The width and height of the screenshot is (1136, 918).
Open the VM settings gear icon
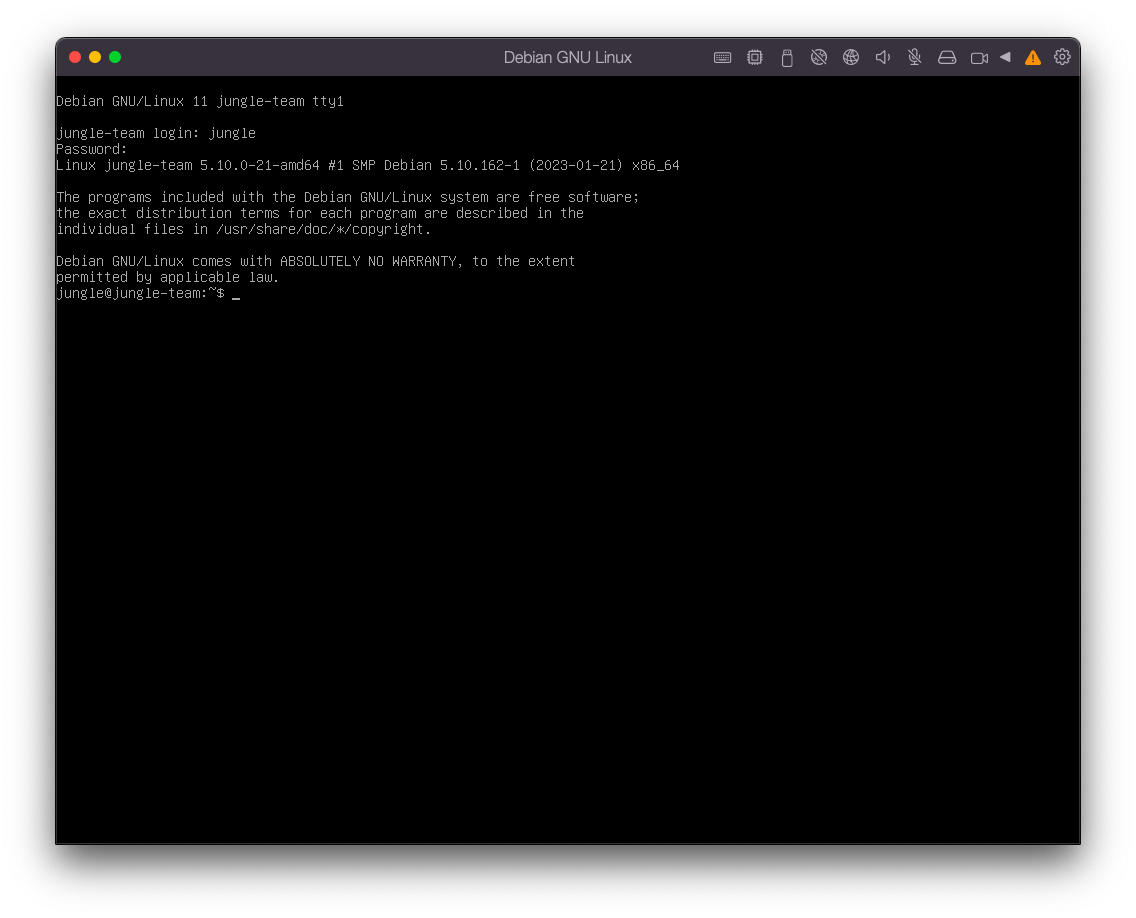pyautogui.click(x=1062, y=57)
